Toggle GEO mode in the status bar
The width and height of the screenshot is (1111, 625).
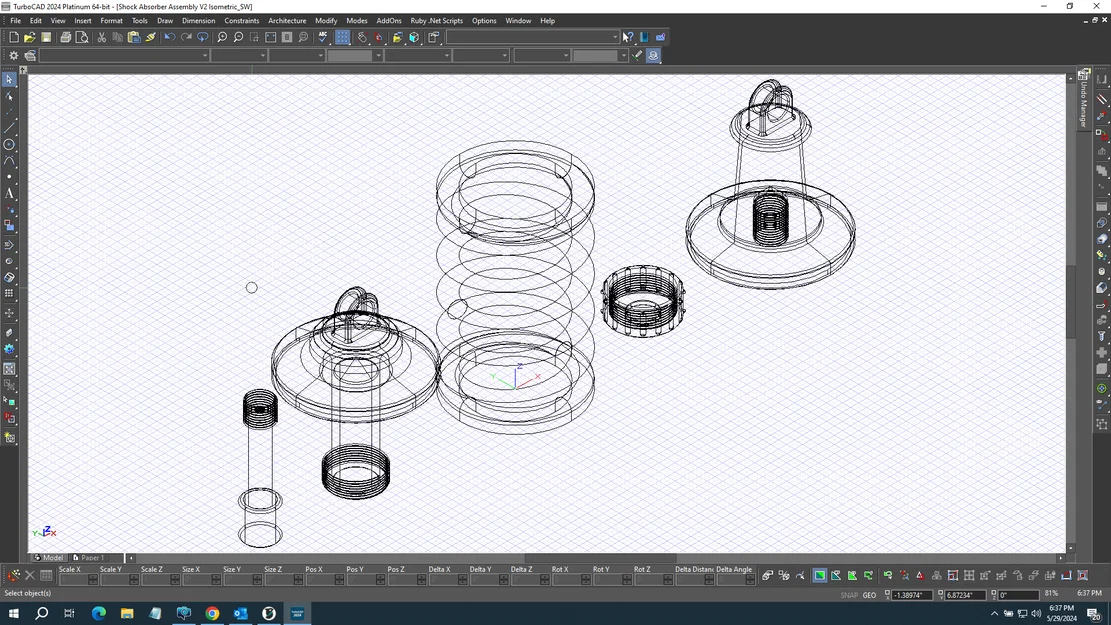(x=868, y=594)
